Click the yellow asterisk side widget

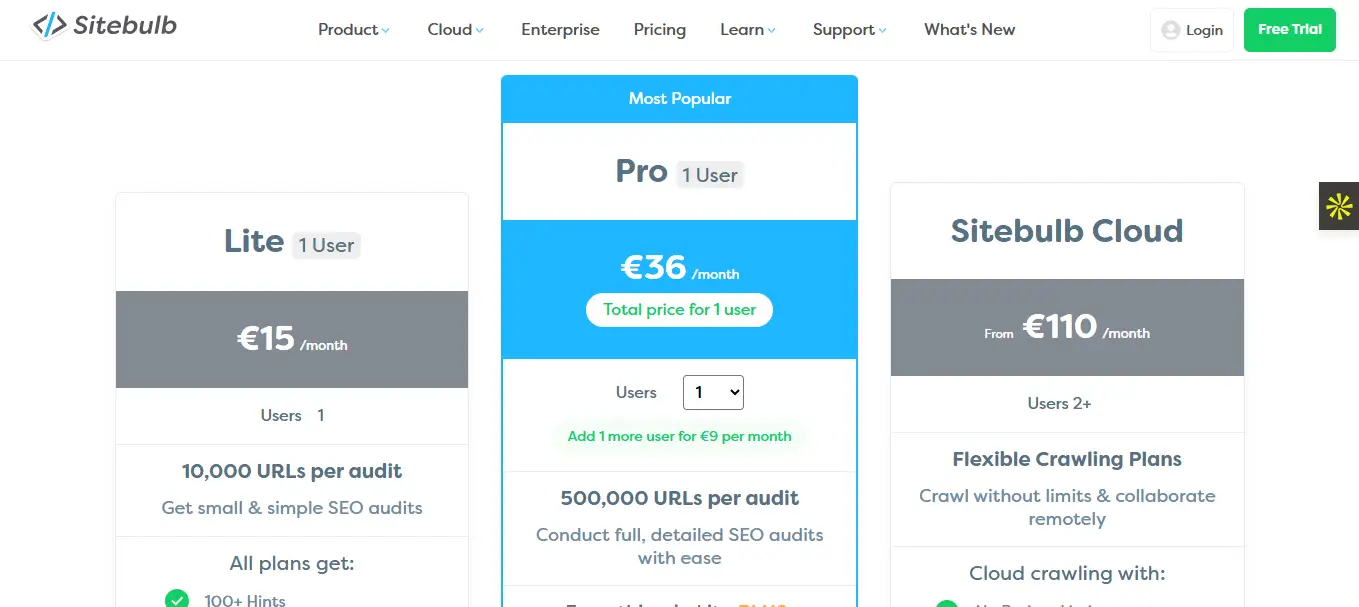pos(1338,206)
